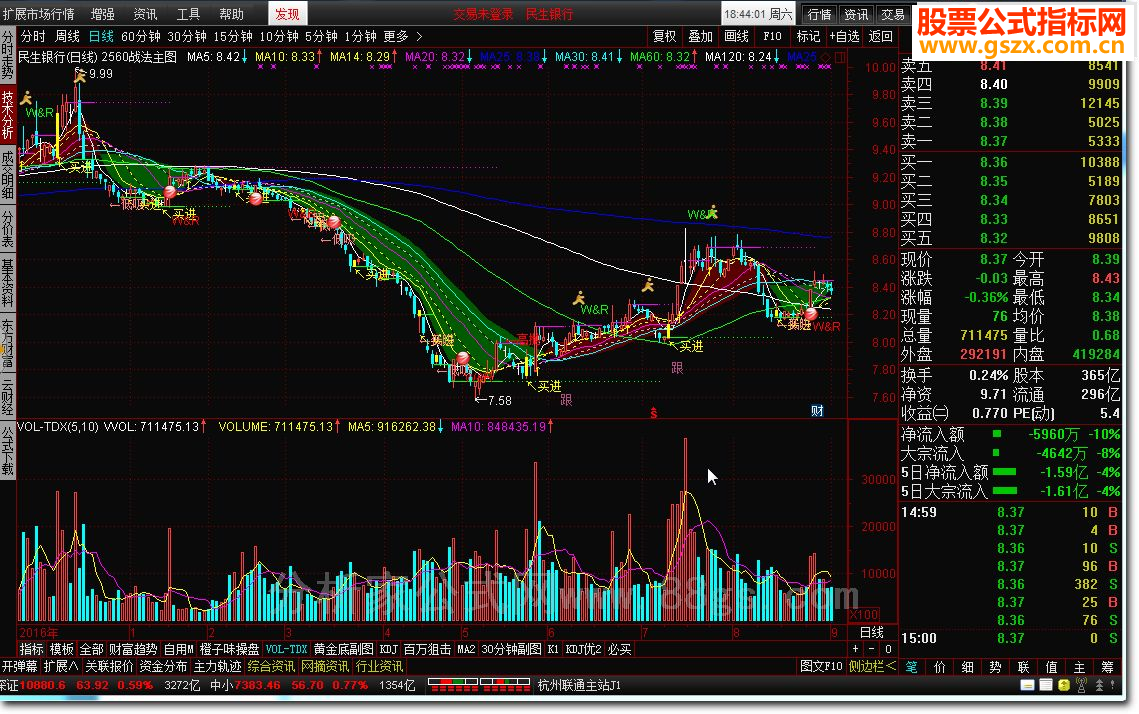This screenshot has width=1139, height=714.
Task: Click the 行情 button at top right
Action: tap(819, 14)
